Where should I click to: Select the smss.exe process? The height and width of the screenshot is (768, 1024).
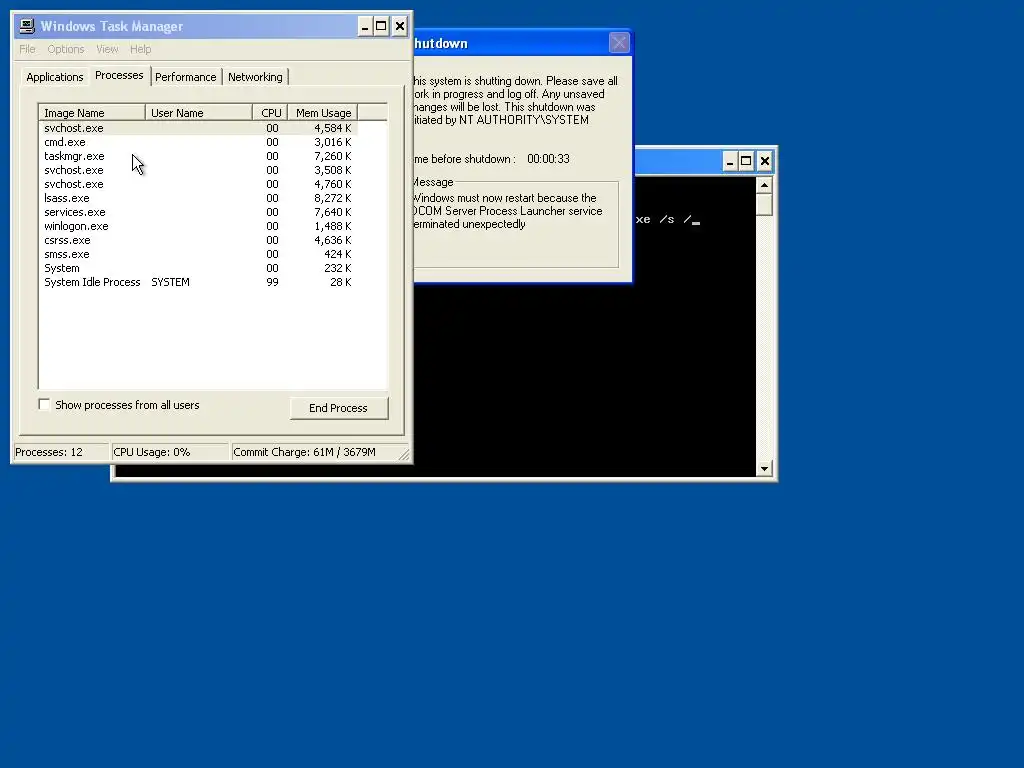click(x=199, y=254)
